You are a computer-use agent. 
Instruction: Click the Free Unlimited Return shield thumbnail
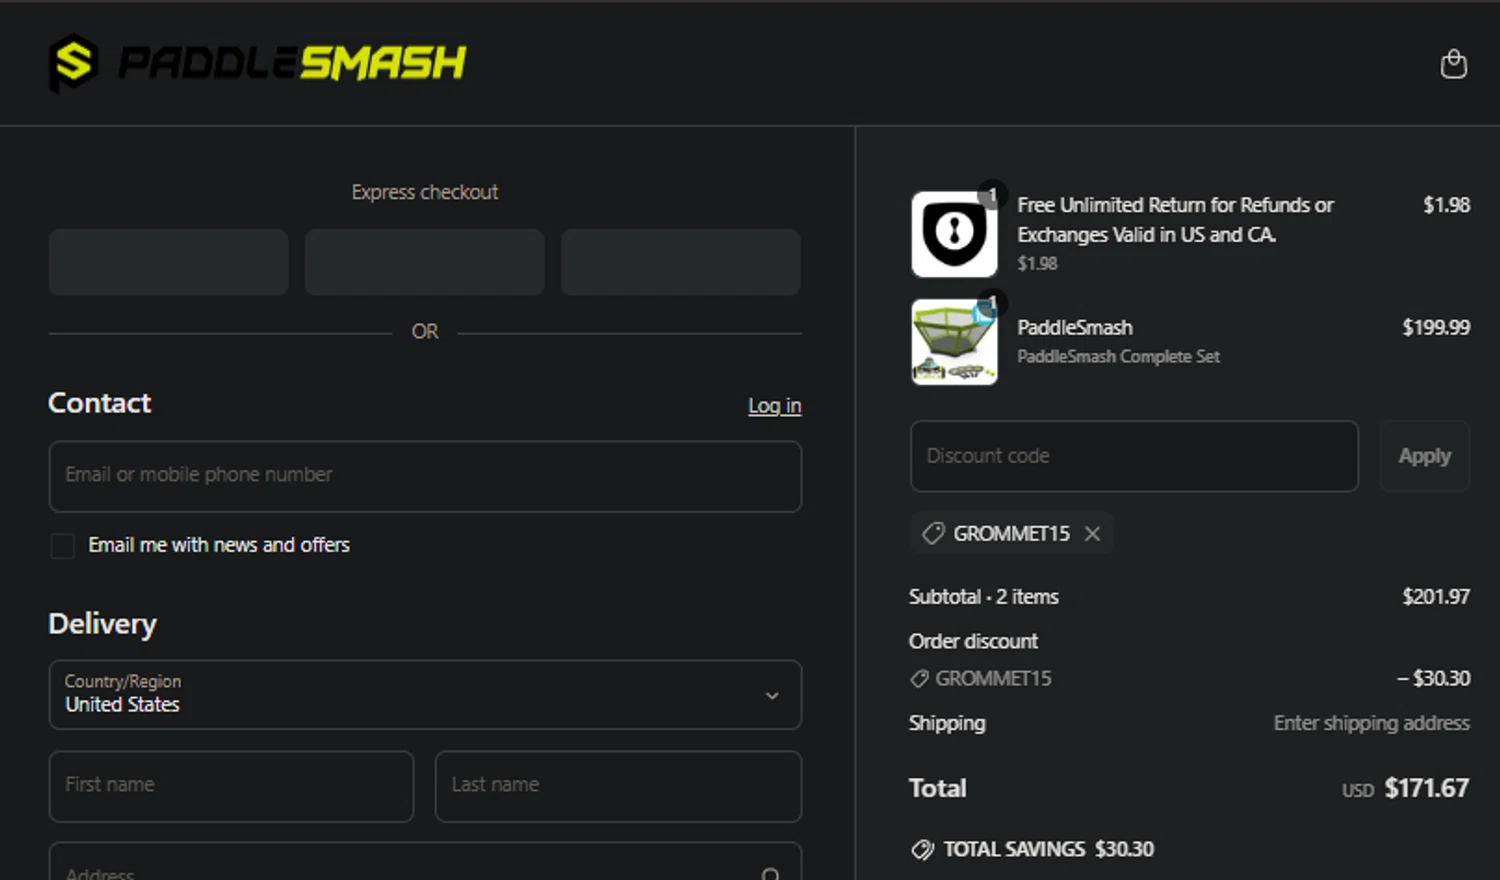point(954,234)
